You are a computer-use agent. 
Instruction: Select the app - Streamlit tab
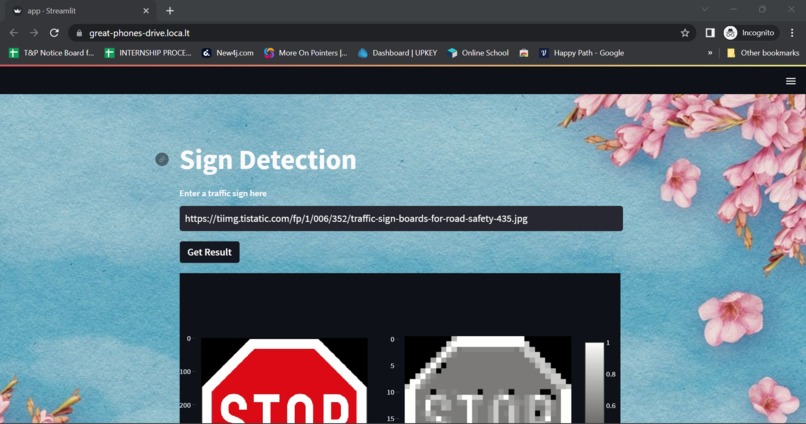pos(80,11)
